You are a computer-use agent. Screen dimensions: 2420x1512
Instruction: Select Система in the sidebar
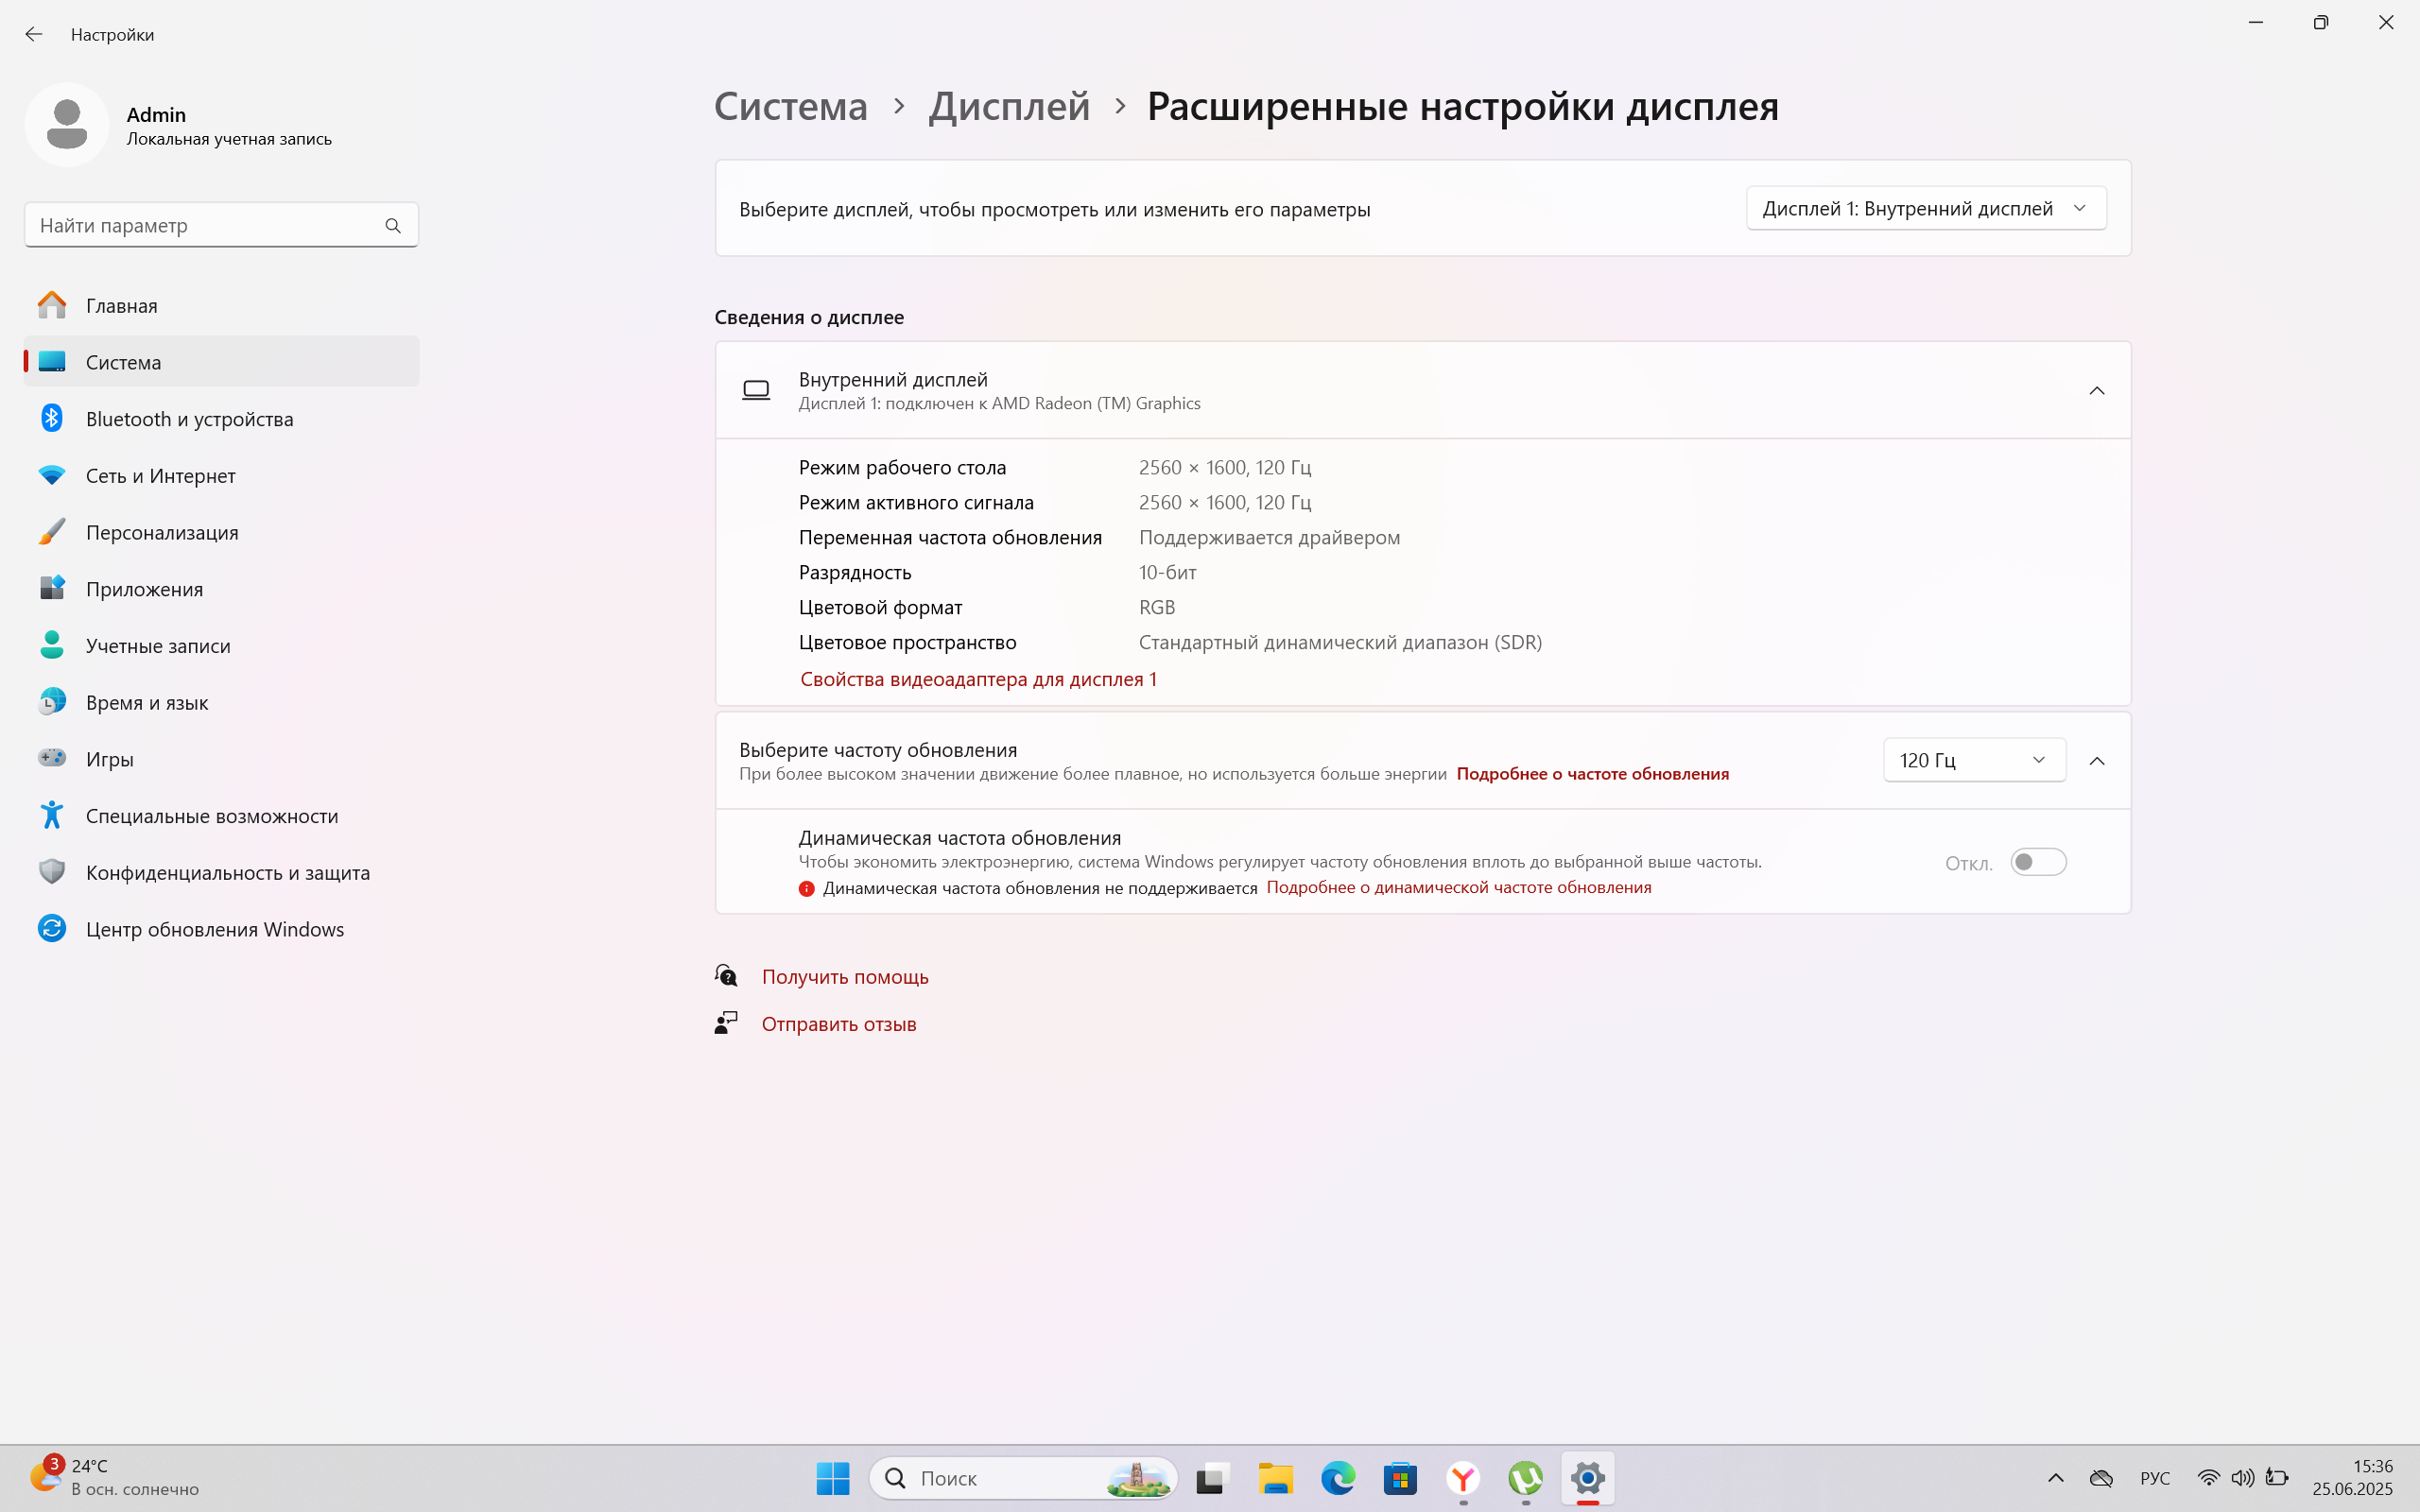click(x=221, y=362)
